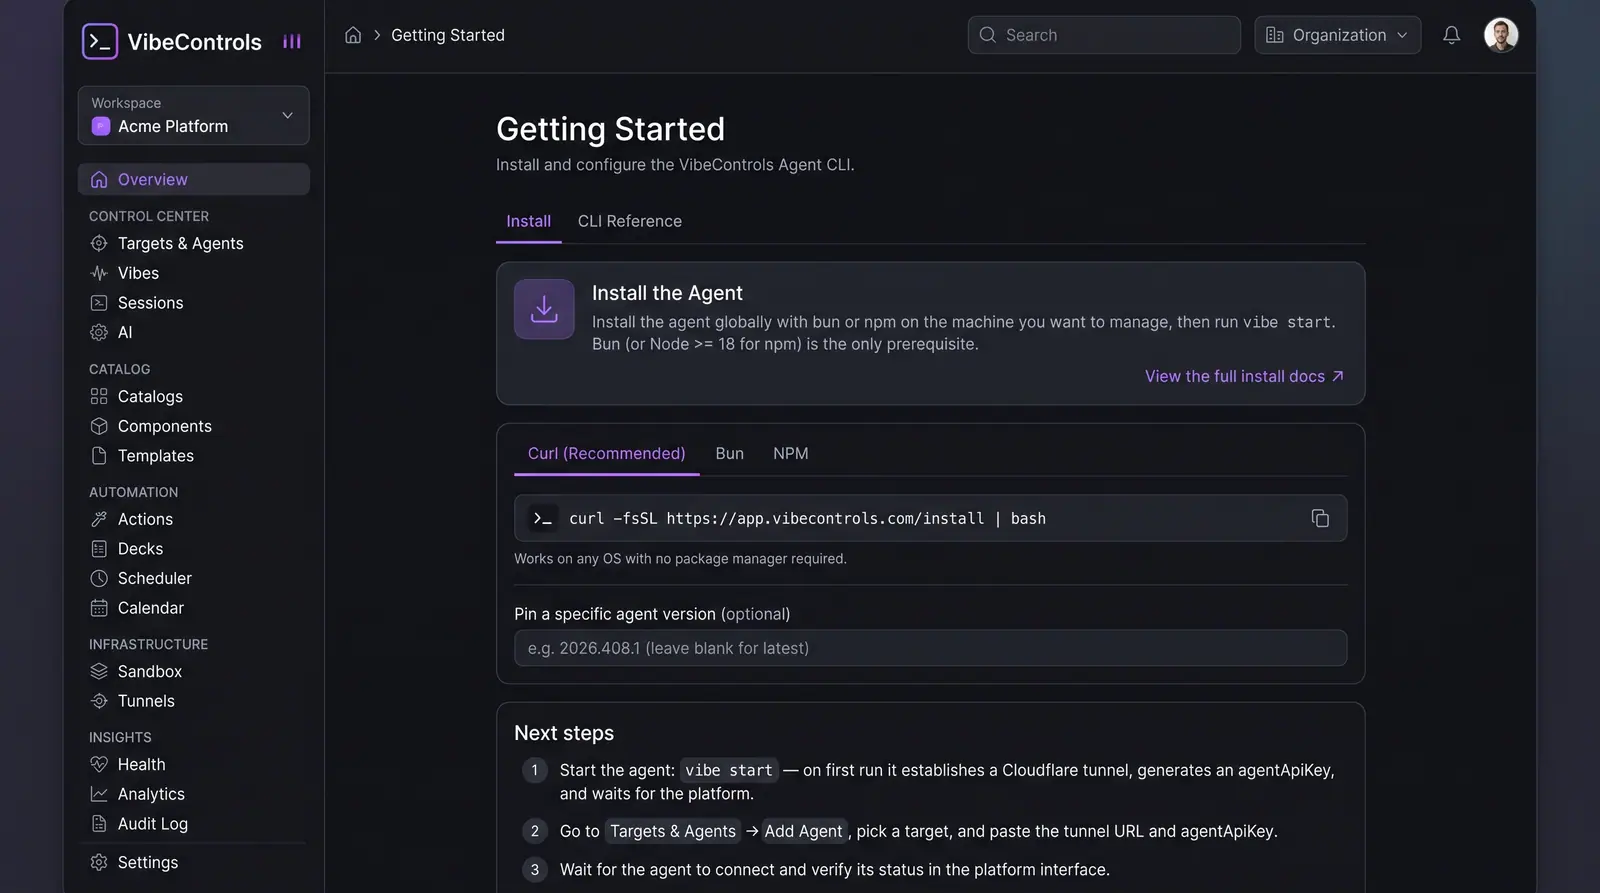Click the Scheduler clock icon
This screenshot has height=893, width=1600.
99,578
